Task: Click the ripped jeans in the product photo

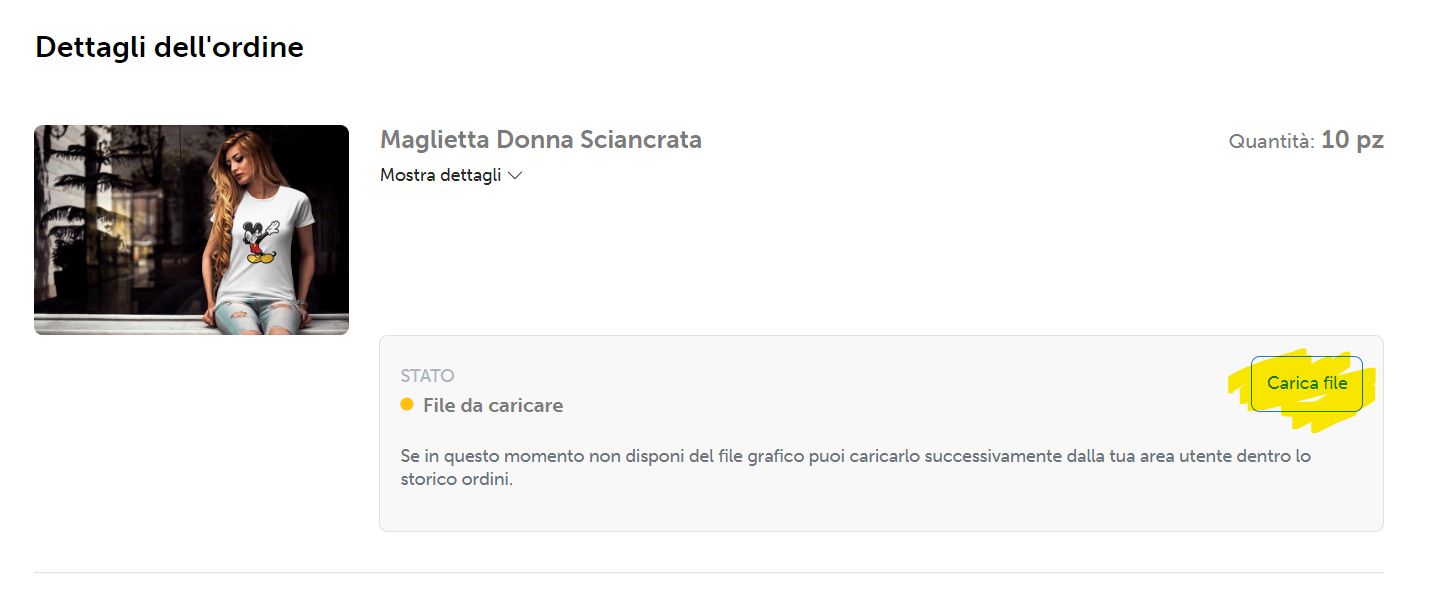Action: coord(262,315)
